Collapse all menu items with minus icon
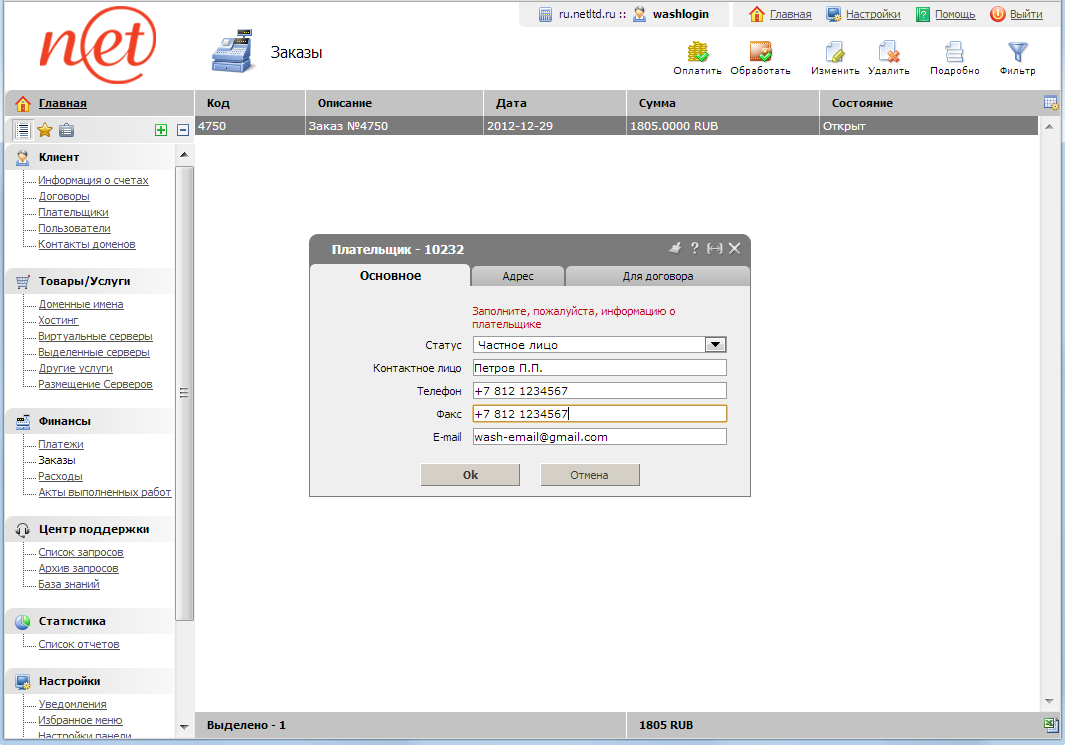Viewport: 1065px width, 745px height. (x=183, y=130)
